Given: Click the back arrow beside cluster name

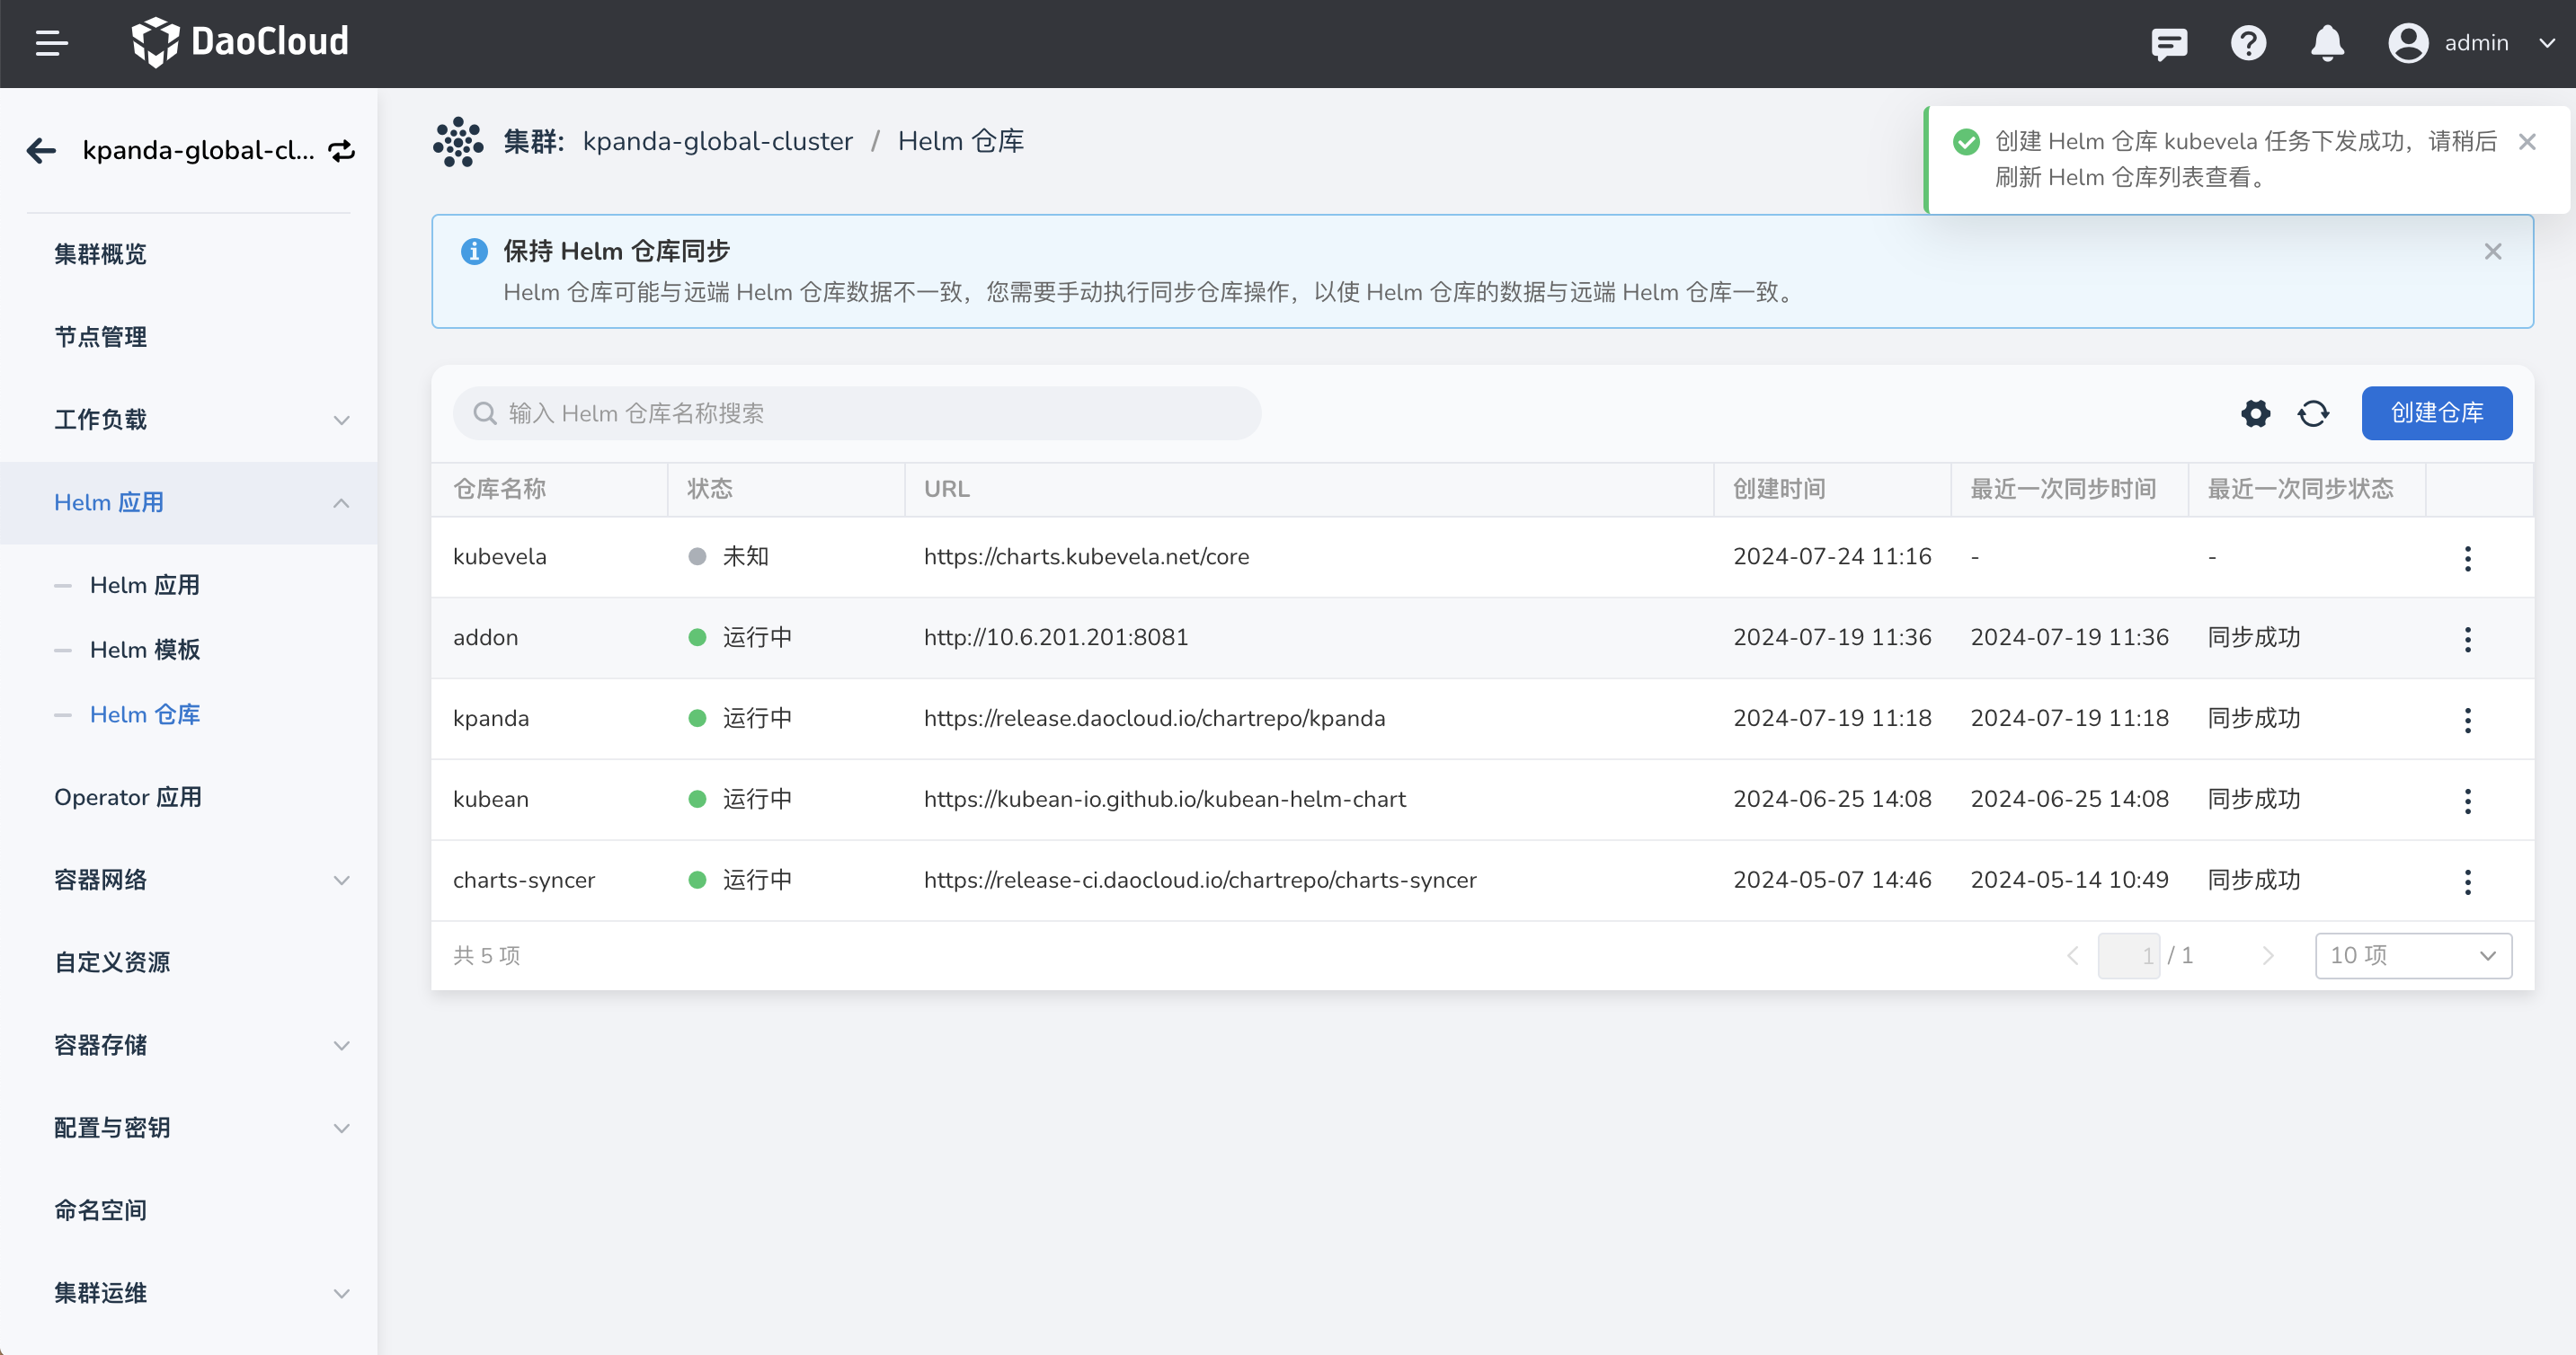Looking at the screenshot, I should (x=41, y=151).
